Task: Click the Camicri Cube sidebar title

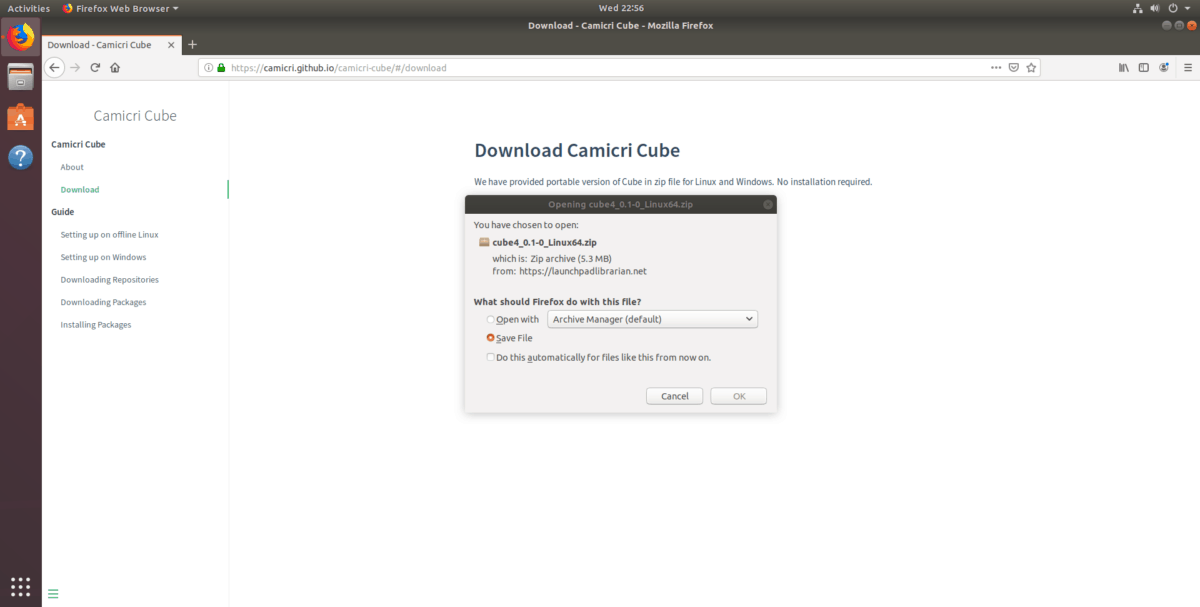Action: tap(135, 116)
